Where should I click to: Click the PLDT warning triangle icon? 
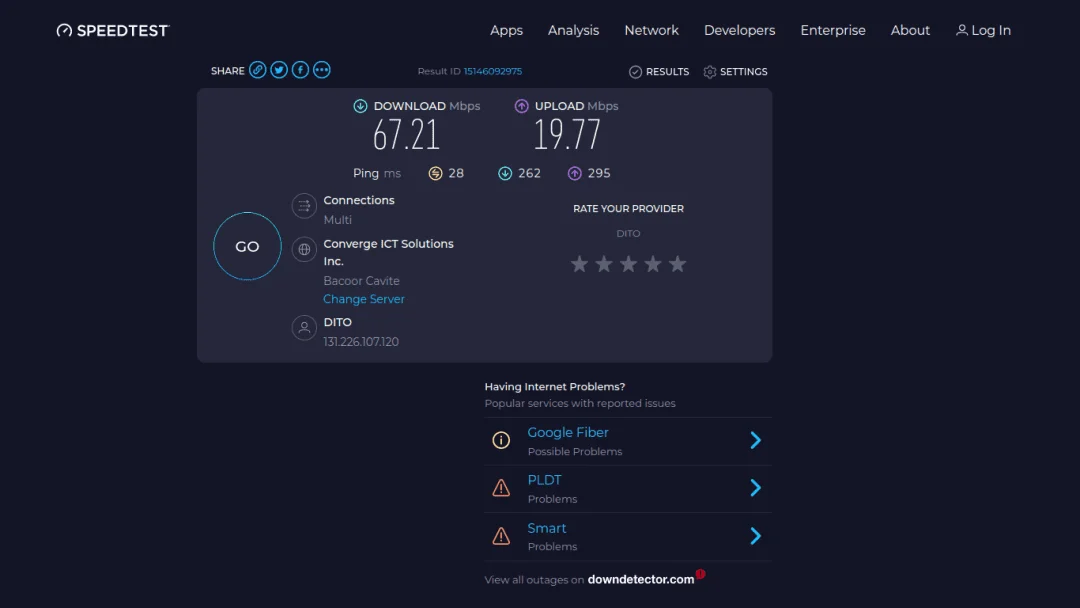(x=501, y=488)
